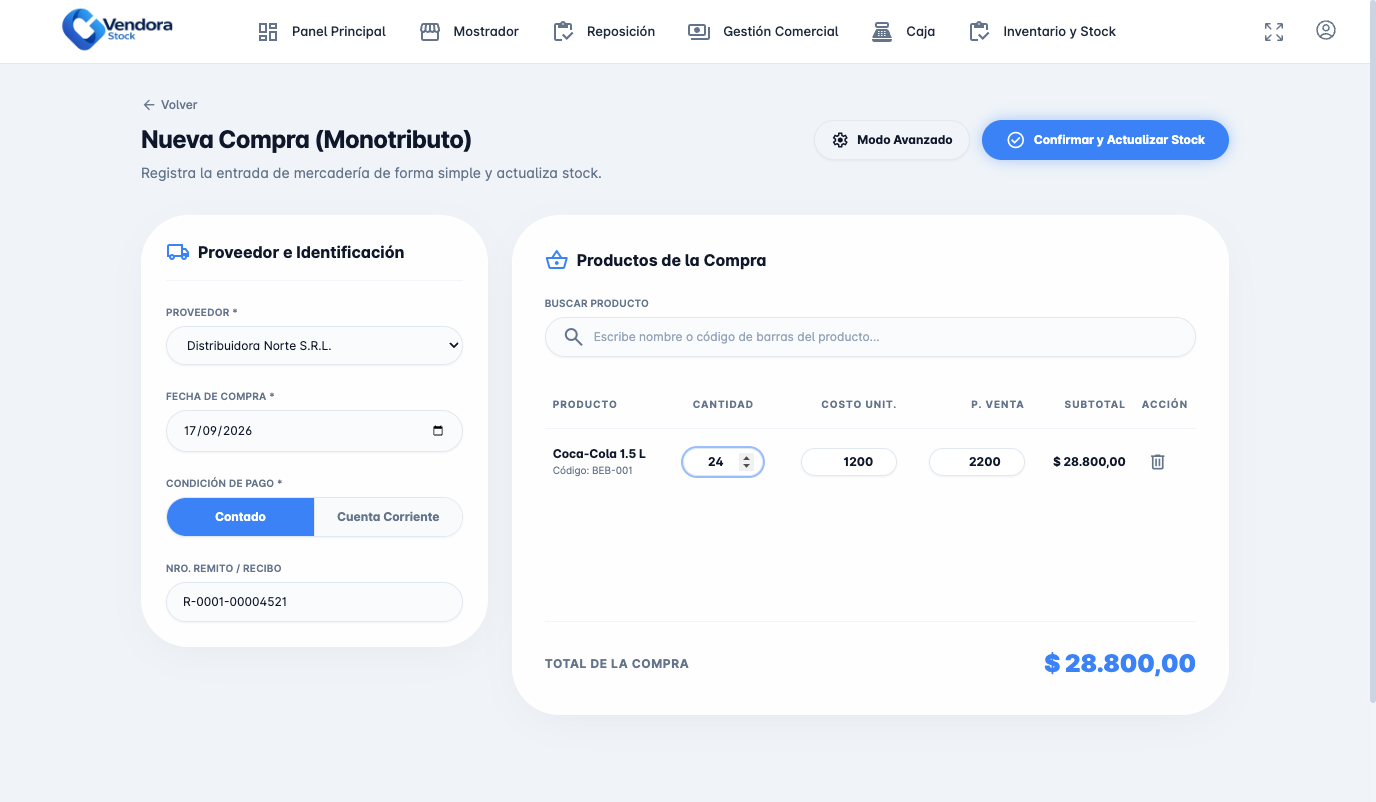1376x802 pixels.
Task: Open the Proveedor dropdown
Action: [x=314, y=345]
